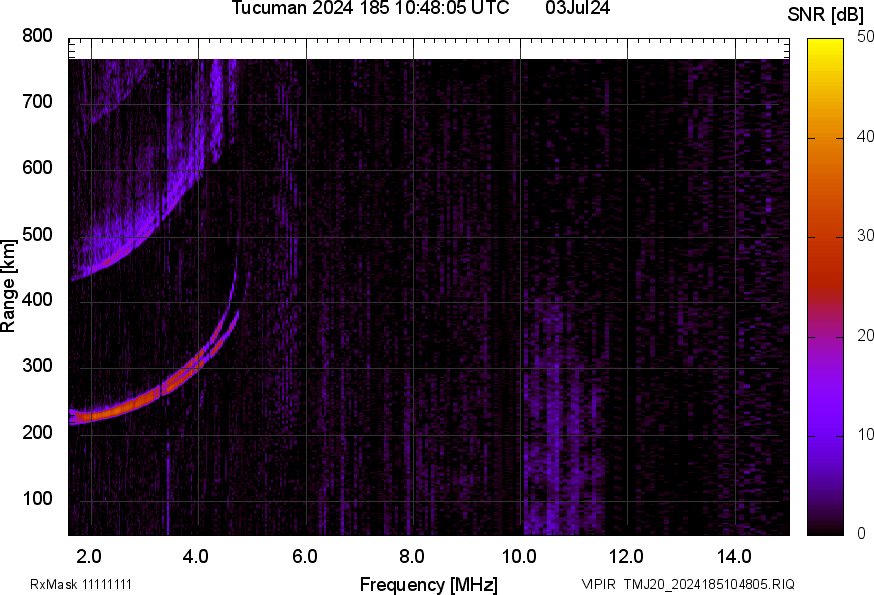Click the "Frequency [MHz]" axis label
The height and width of the screenshot is (595, 874).
429,585
